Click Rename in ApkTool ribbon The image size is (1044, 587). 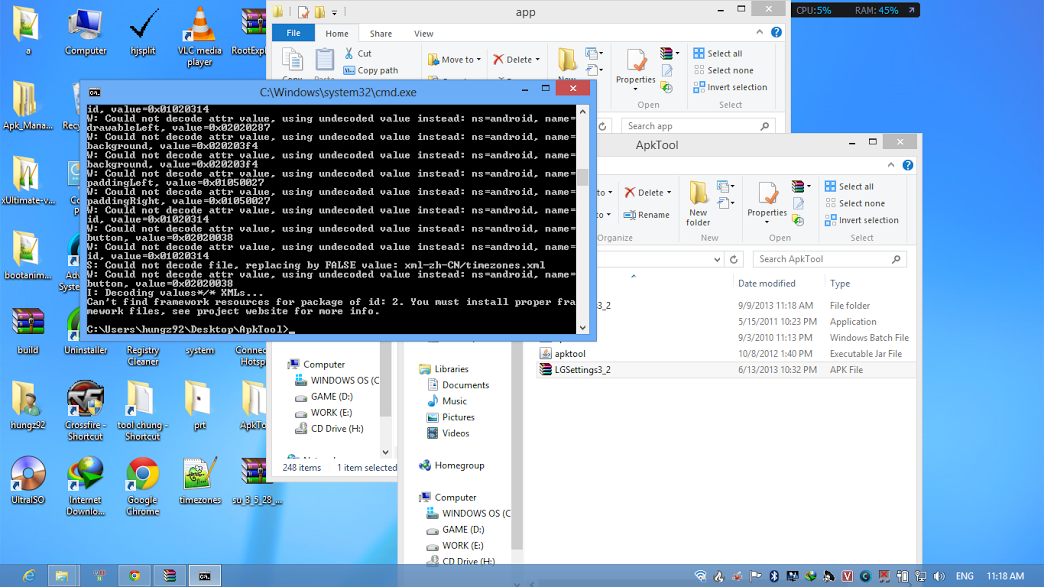(646, 214)
